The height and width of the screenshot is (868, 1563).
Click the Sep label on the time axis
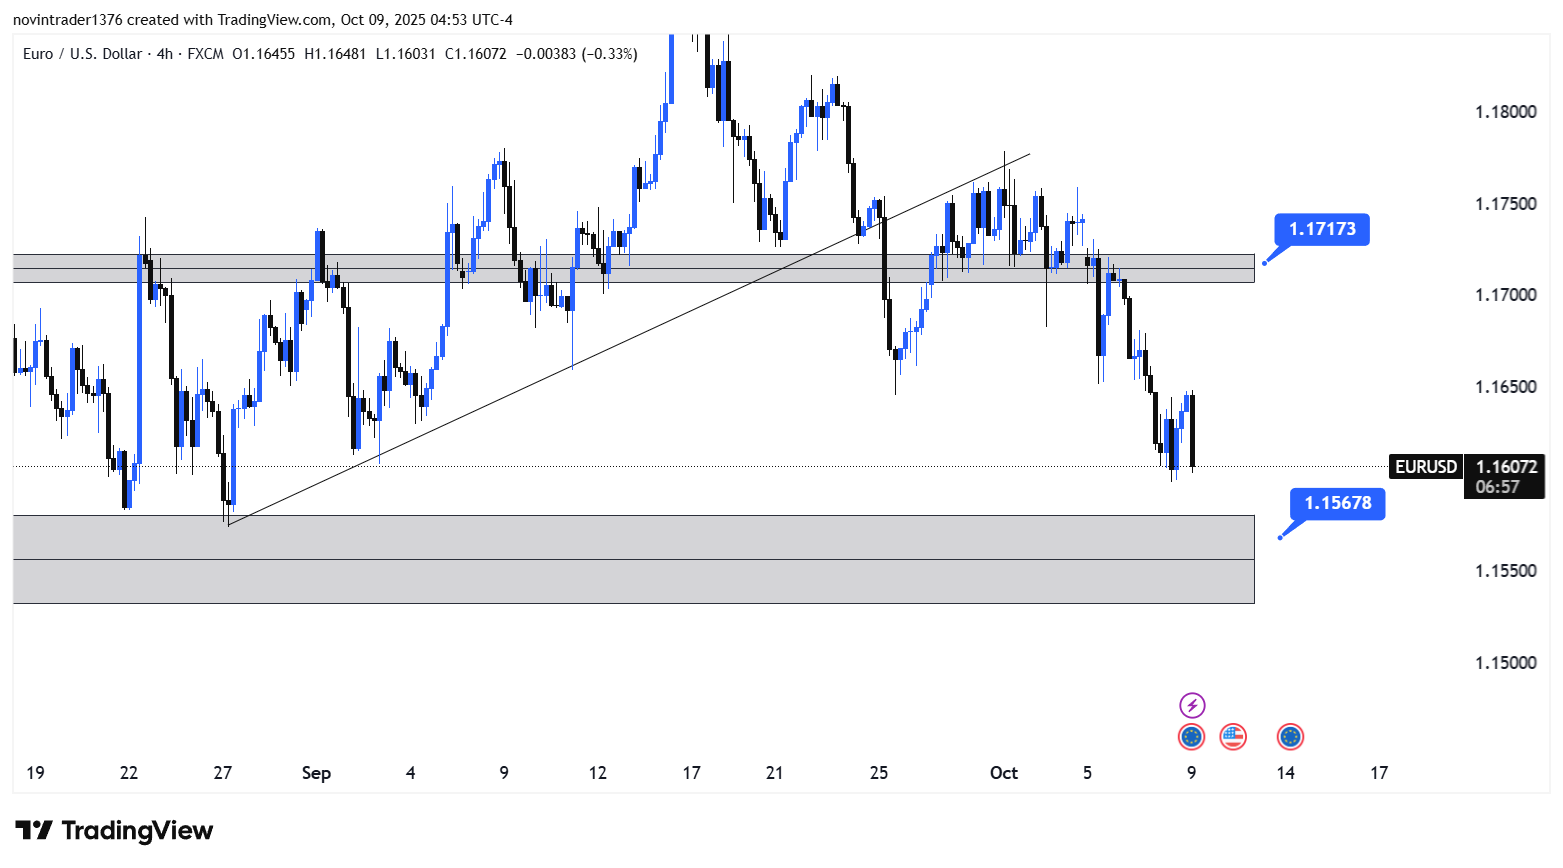[x=316, y=773]
